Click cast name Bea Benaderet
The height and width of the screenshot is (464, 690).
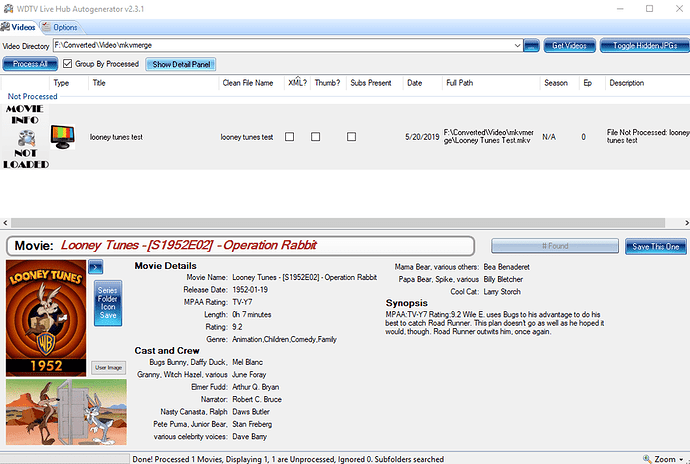pos(506,267)
